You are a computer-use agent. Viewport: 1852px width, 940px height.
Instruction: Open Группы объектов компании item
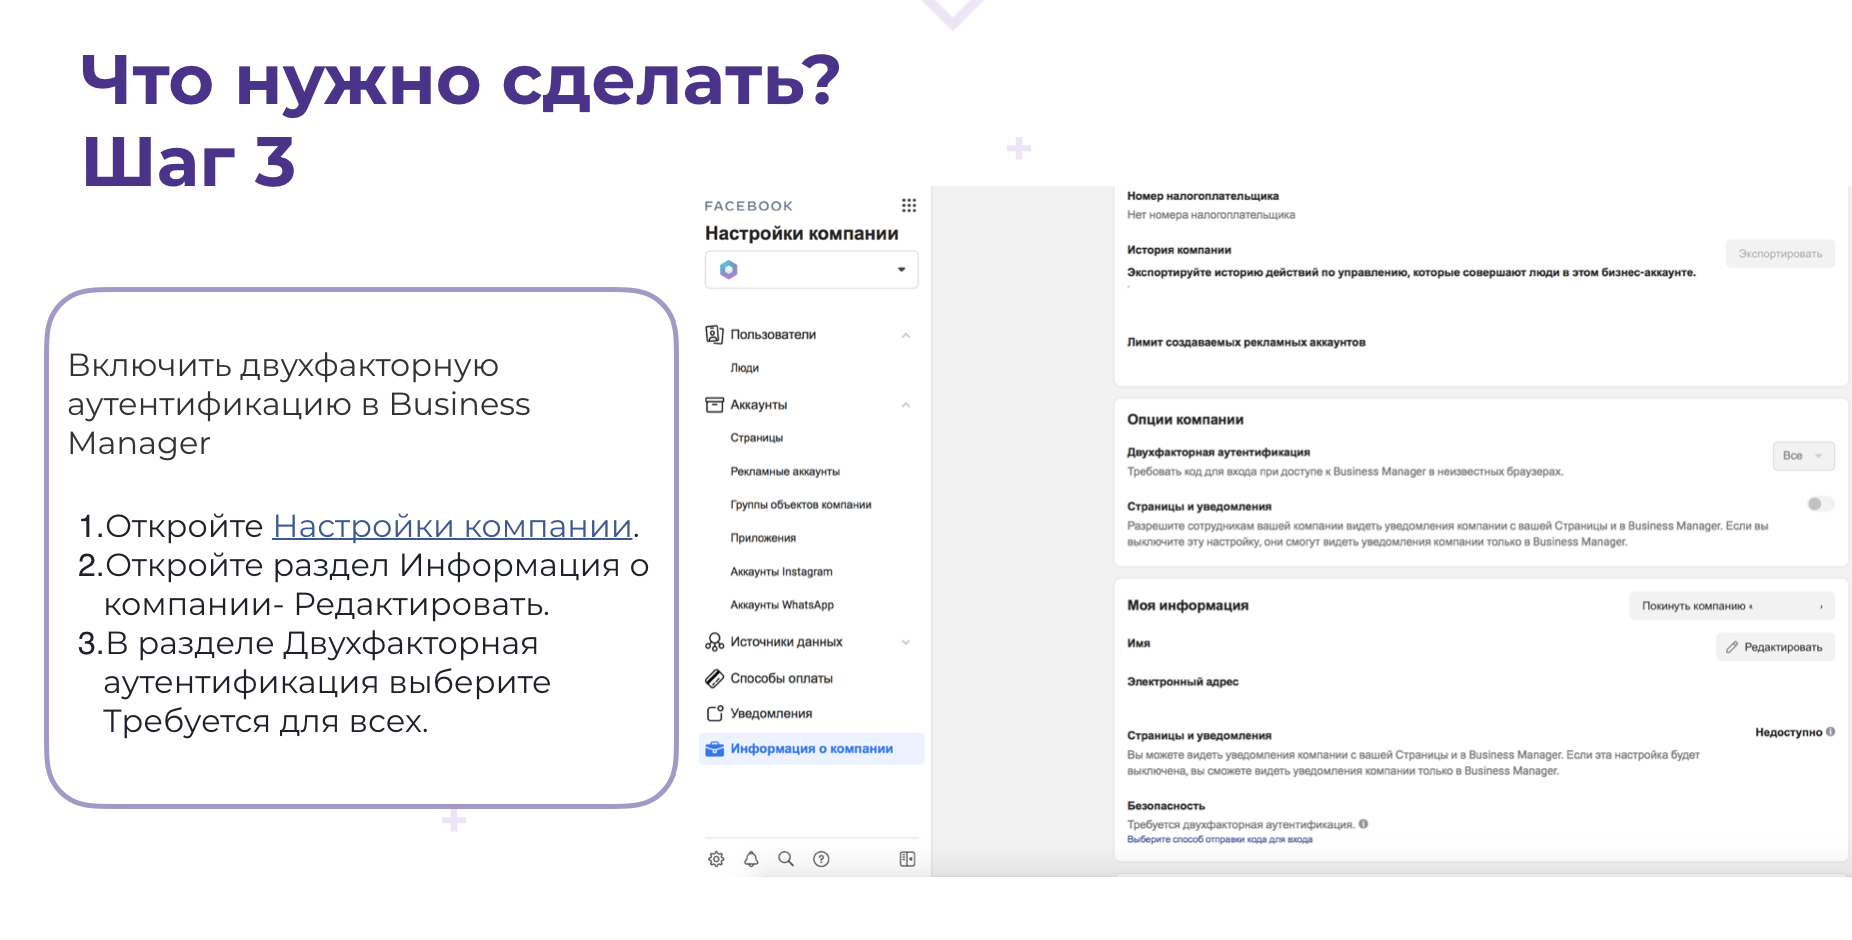800,505
